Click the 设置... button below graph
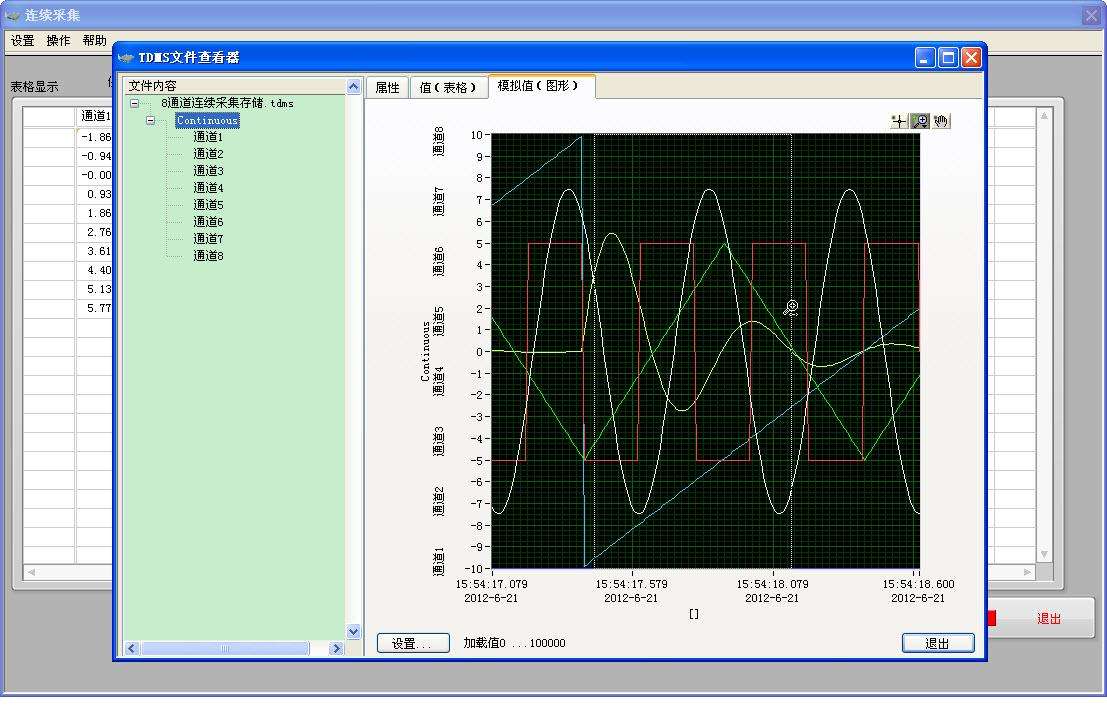The image size is (1107, 719). (x=413, y=643)
